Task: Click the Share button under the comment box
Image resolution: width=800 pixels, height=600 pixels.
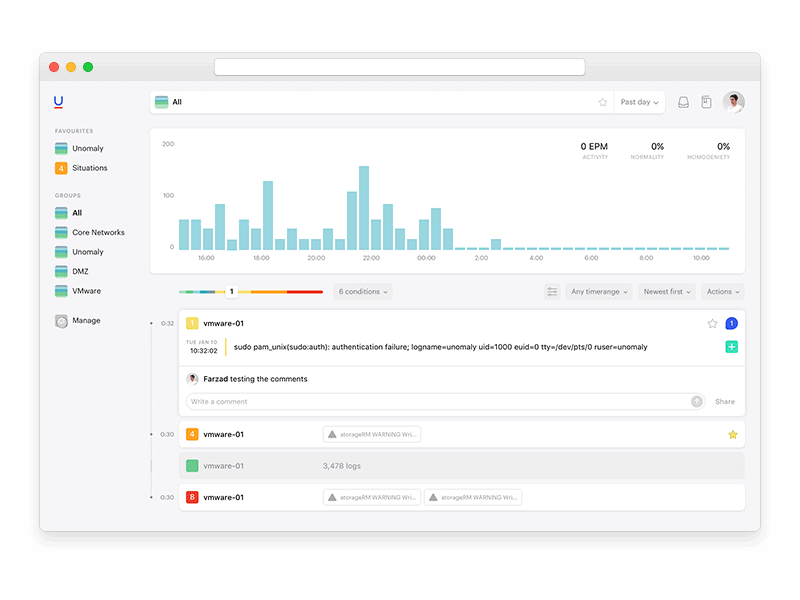Action: click(x=724, y=401)
